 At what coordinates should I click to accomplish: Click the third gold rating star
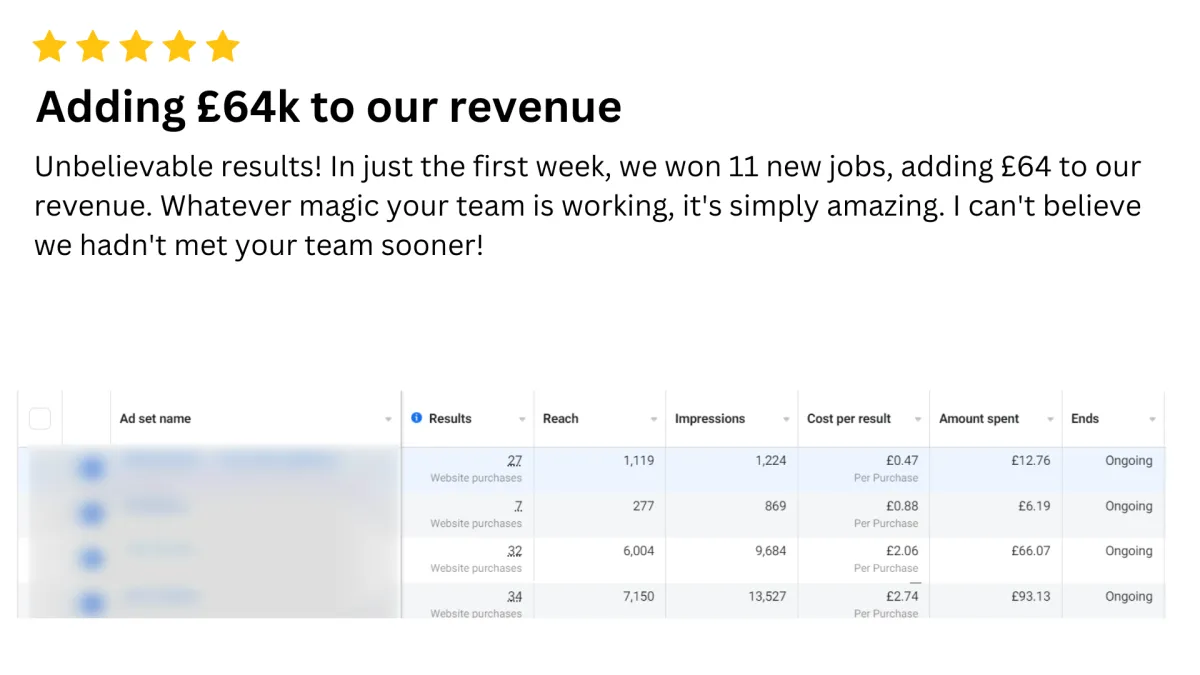coord(135,46)
